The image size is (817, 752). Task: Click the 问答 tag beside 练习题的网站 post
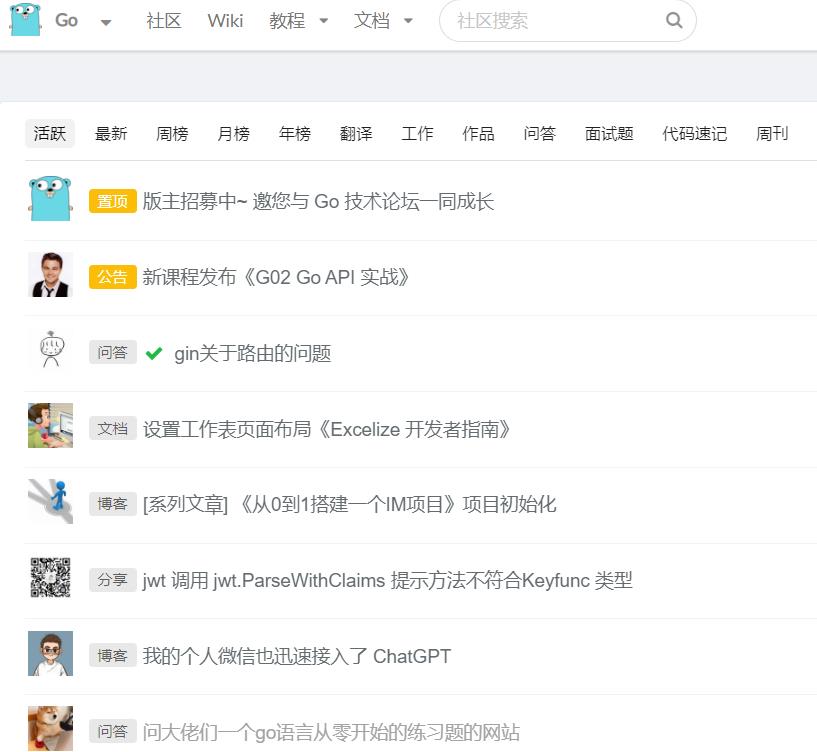coord(113,731)
